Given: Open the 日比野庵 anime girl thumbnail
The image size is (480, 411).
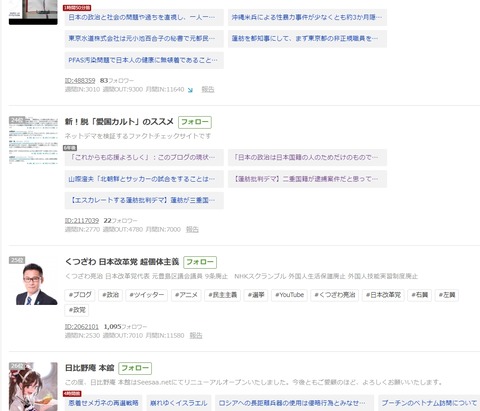Looking at the screenshot, I should point(33,387).
